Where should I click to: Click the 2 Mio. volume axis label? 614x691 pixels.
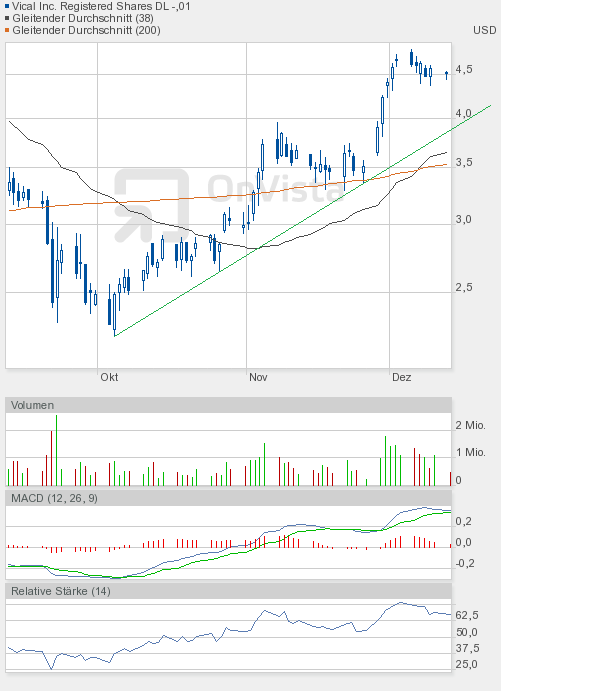(x=470, y=425)
